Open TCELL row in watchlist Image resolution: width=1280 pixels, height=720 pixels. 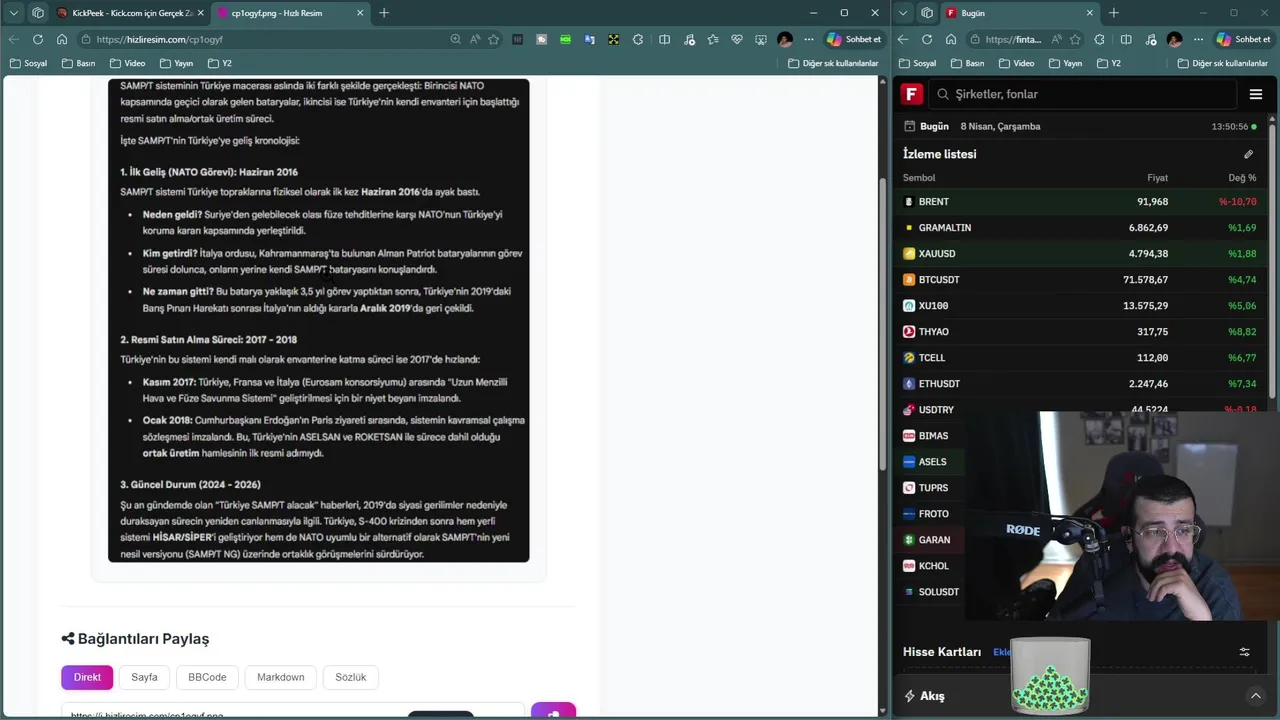pos(1080,358)
